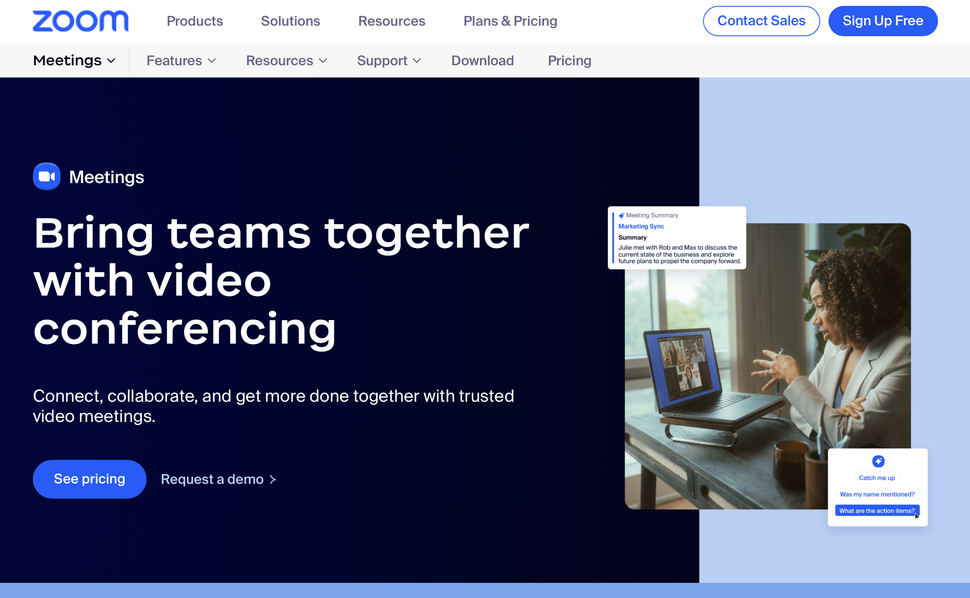Click the Sign Up Free button
The height and width of the screenshot is (598, 970).
(x=883, y=20)
